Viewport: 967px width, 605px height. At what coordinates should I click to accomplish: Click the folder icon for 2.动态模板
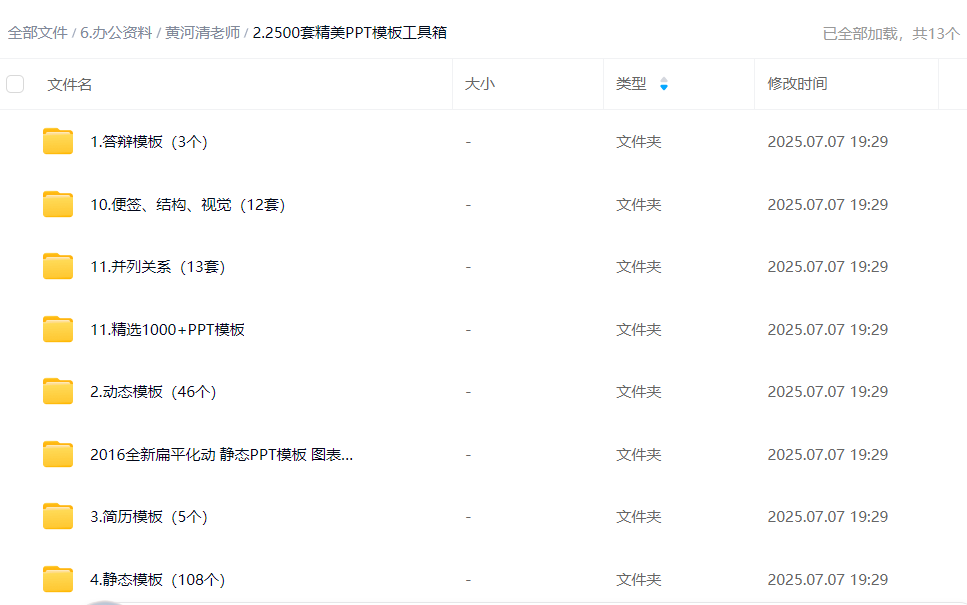click(58, 392)
